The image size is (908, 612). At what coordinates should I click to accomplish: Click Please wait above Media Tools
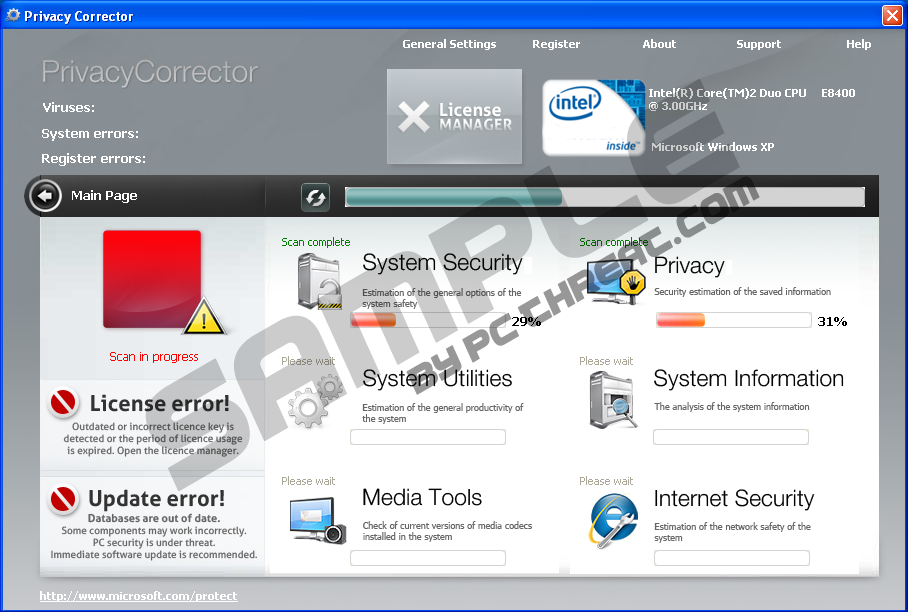308,481
